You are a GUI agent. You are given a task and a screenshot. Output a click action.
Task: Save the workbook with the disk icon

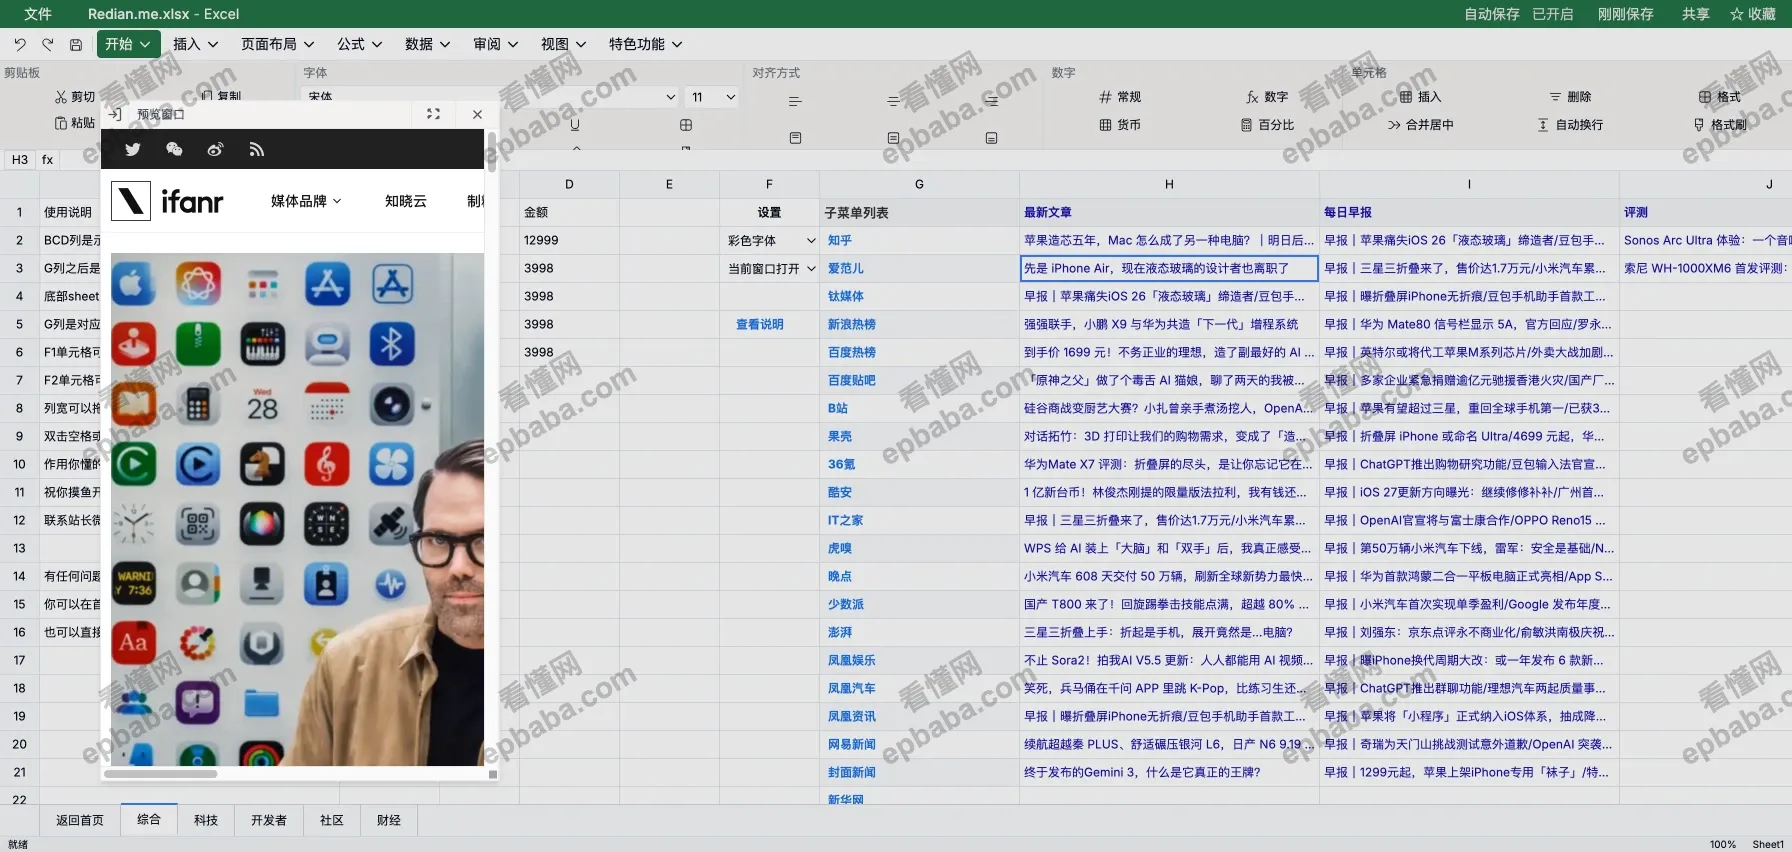76,44
